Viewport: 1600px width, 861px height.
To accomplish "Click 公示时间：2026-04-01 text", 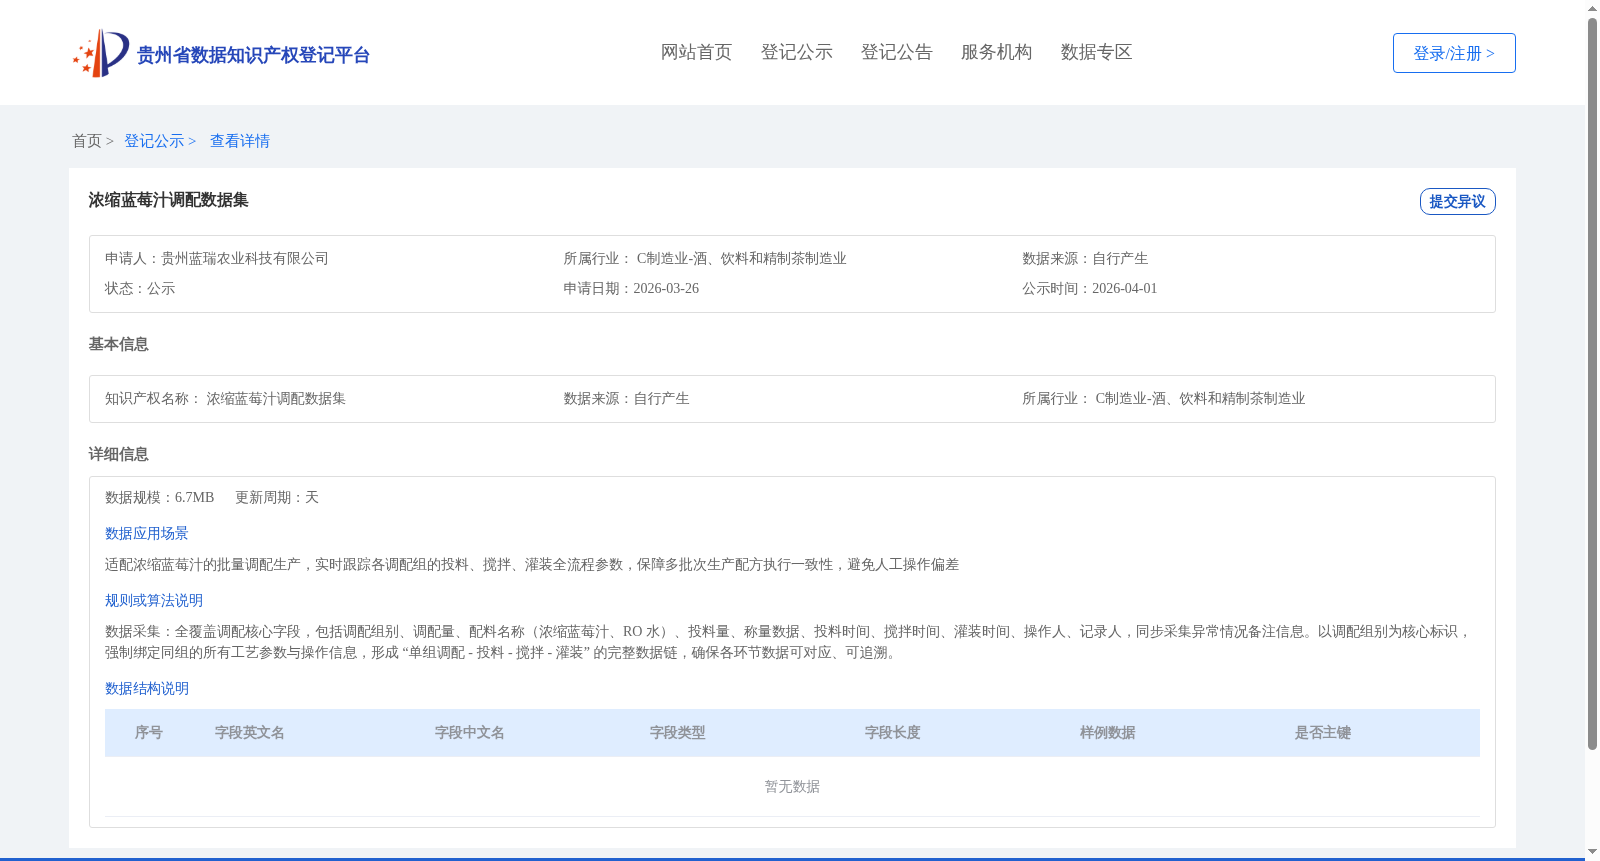I will [x=1089, y=288].
